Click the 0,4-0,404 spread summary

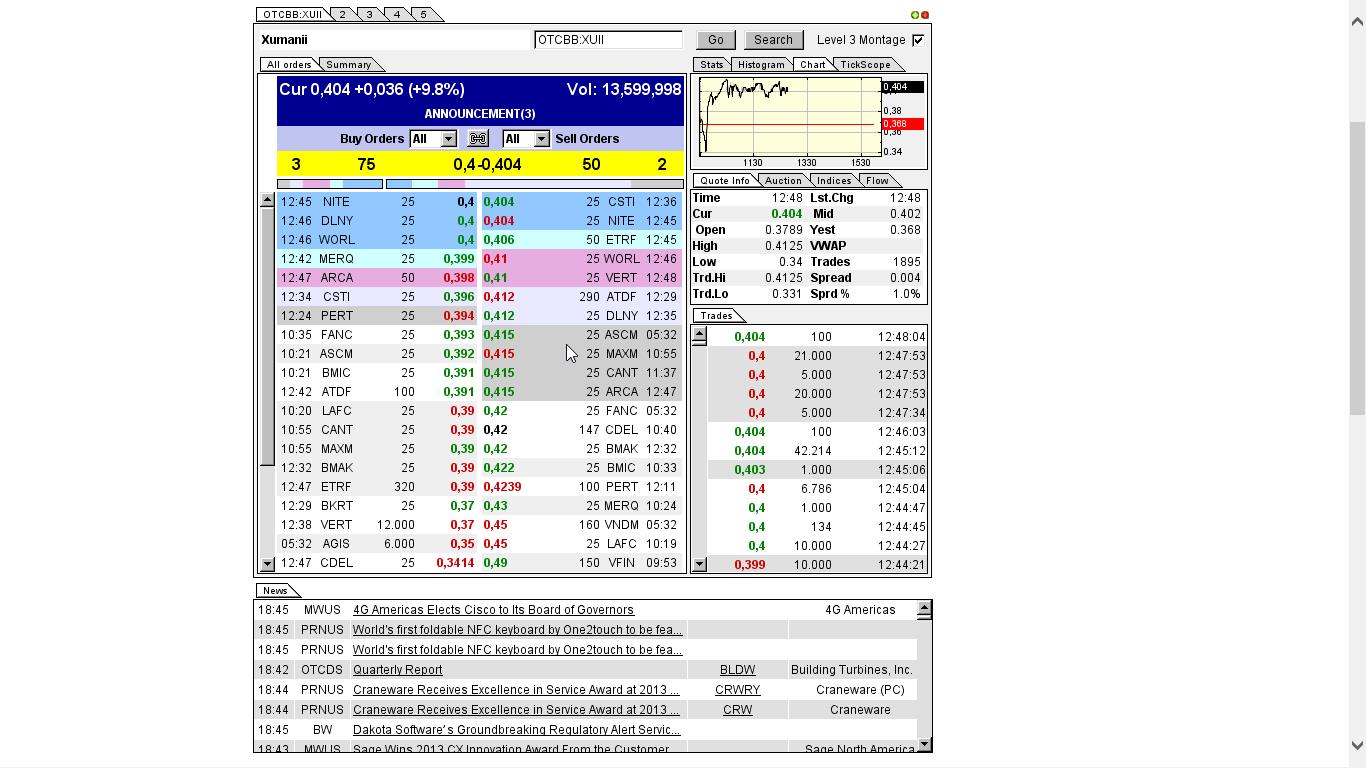coord(487,165)
